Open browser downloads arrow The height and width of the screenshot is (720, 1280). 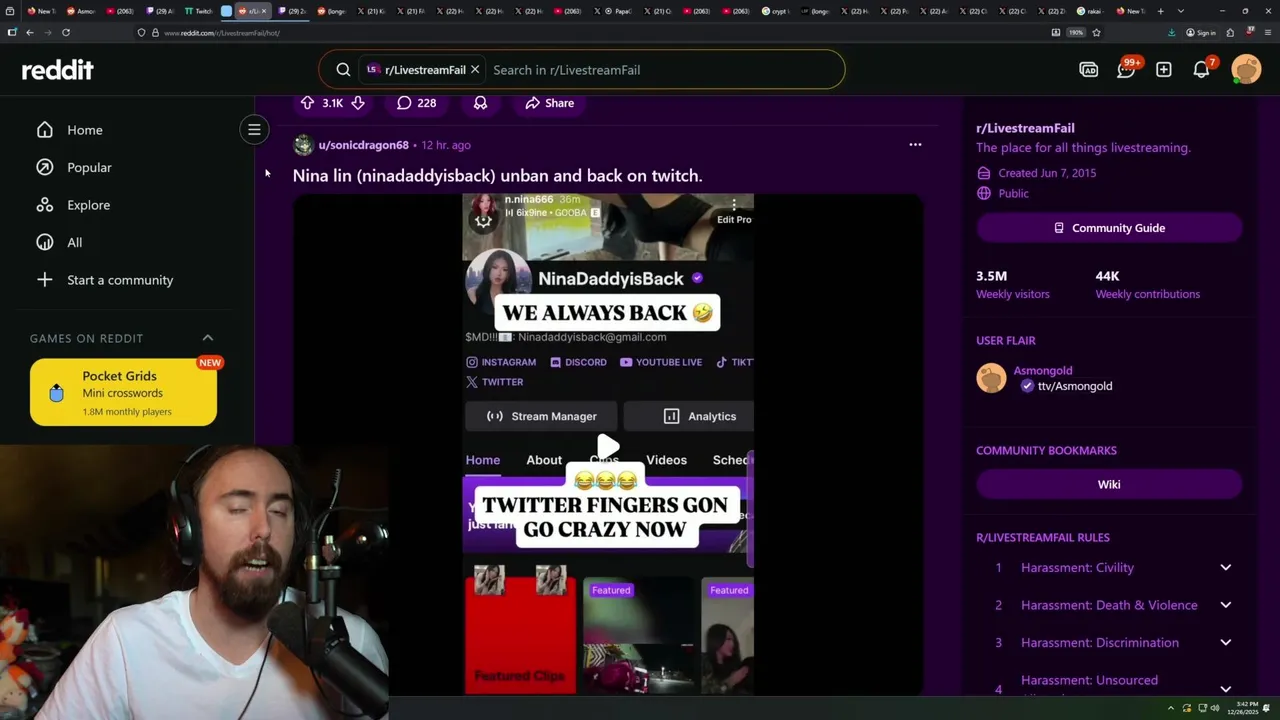(x=1172, y=32)
